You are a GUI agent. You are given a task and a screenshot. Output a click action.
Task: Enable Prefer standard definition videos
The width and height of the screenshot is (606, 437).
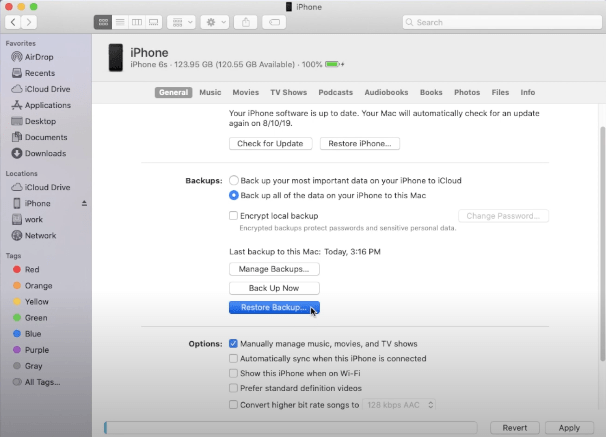[x=233, y=388]
